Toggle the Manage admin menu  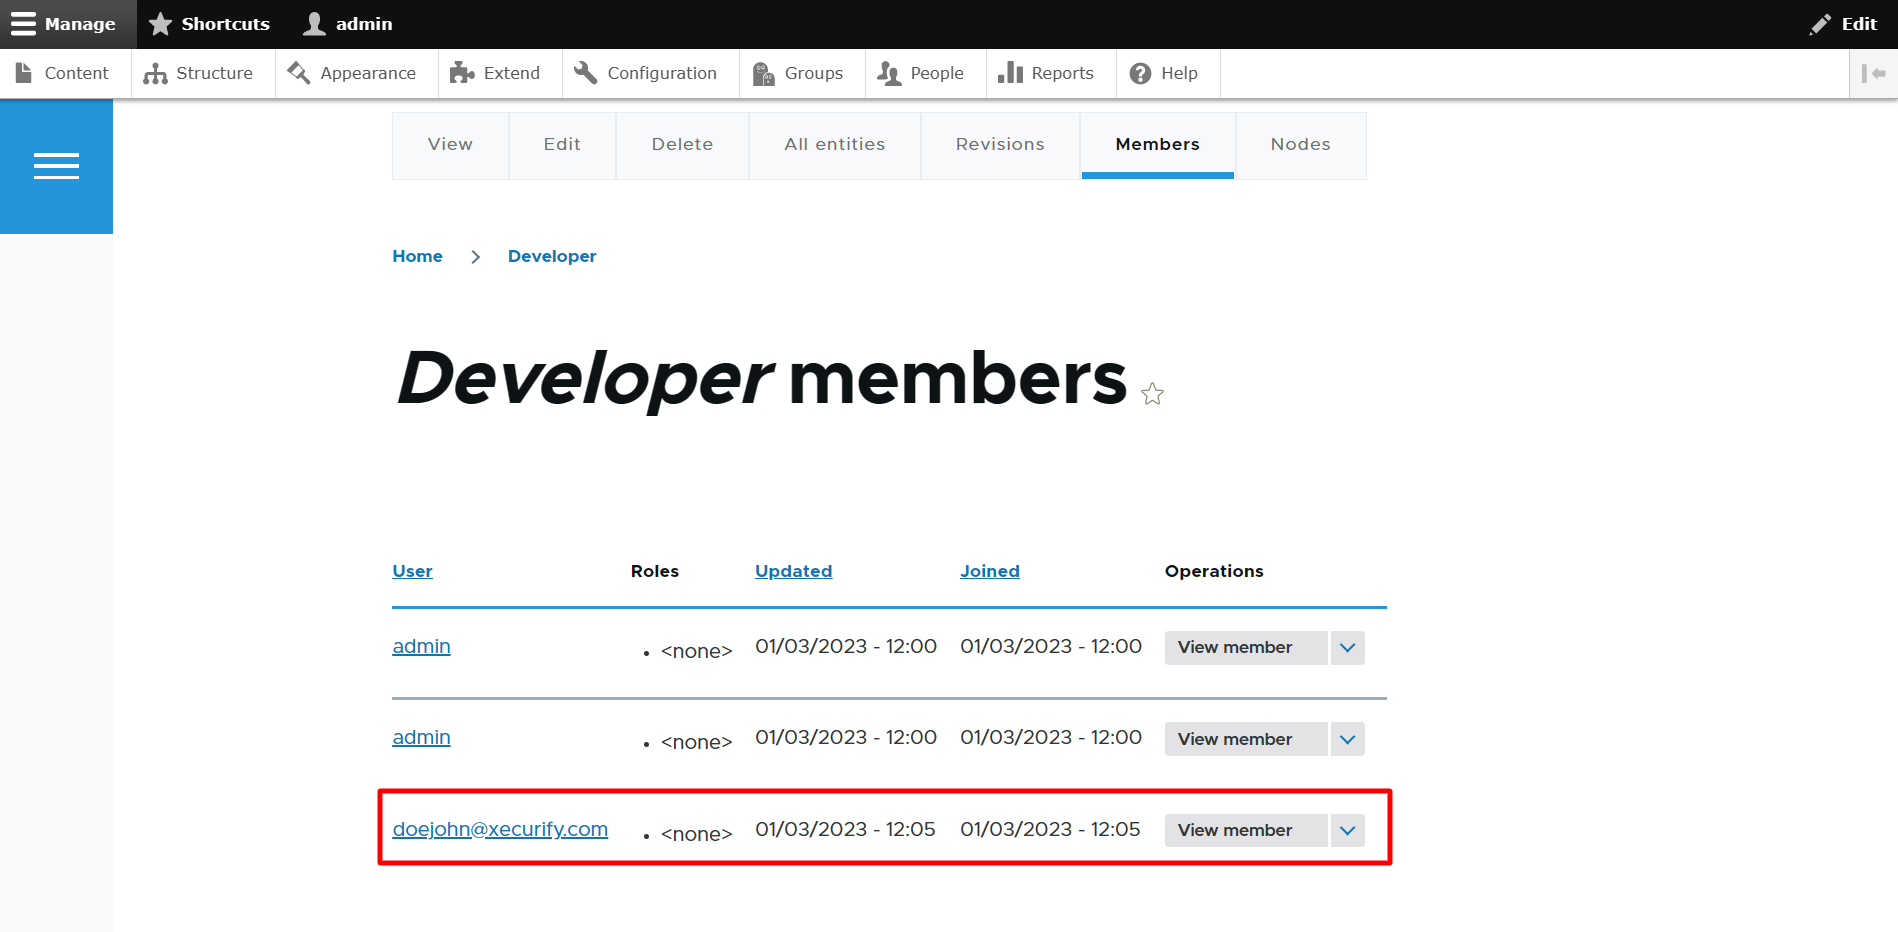pyautogui.click(x=64, y=24)
